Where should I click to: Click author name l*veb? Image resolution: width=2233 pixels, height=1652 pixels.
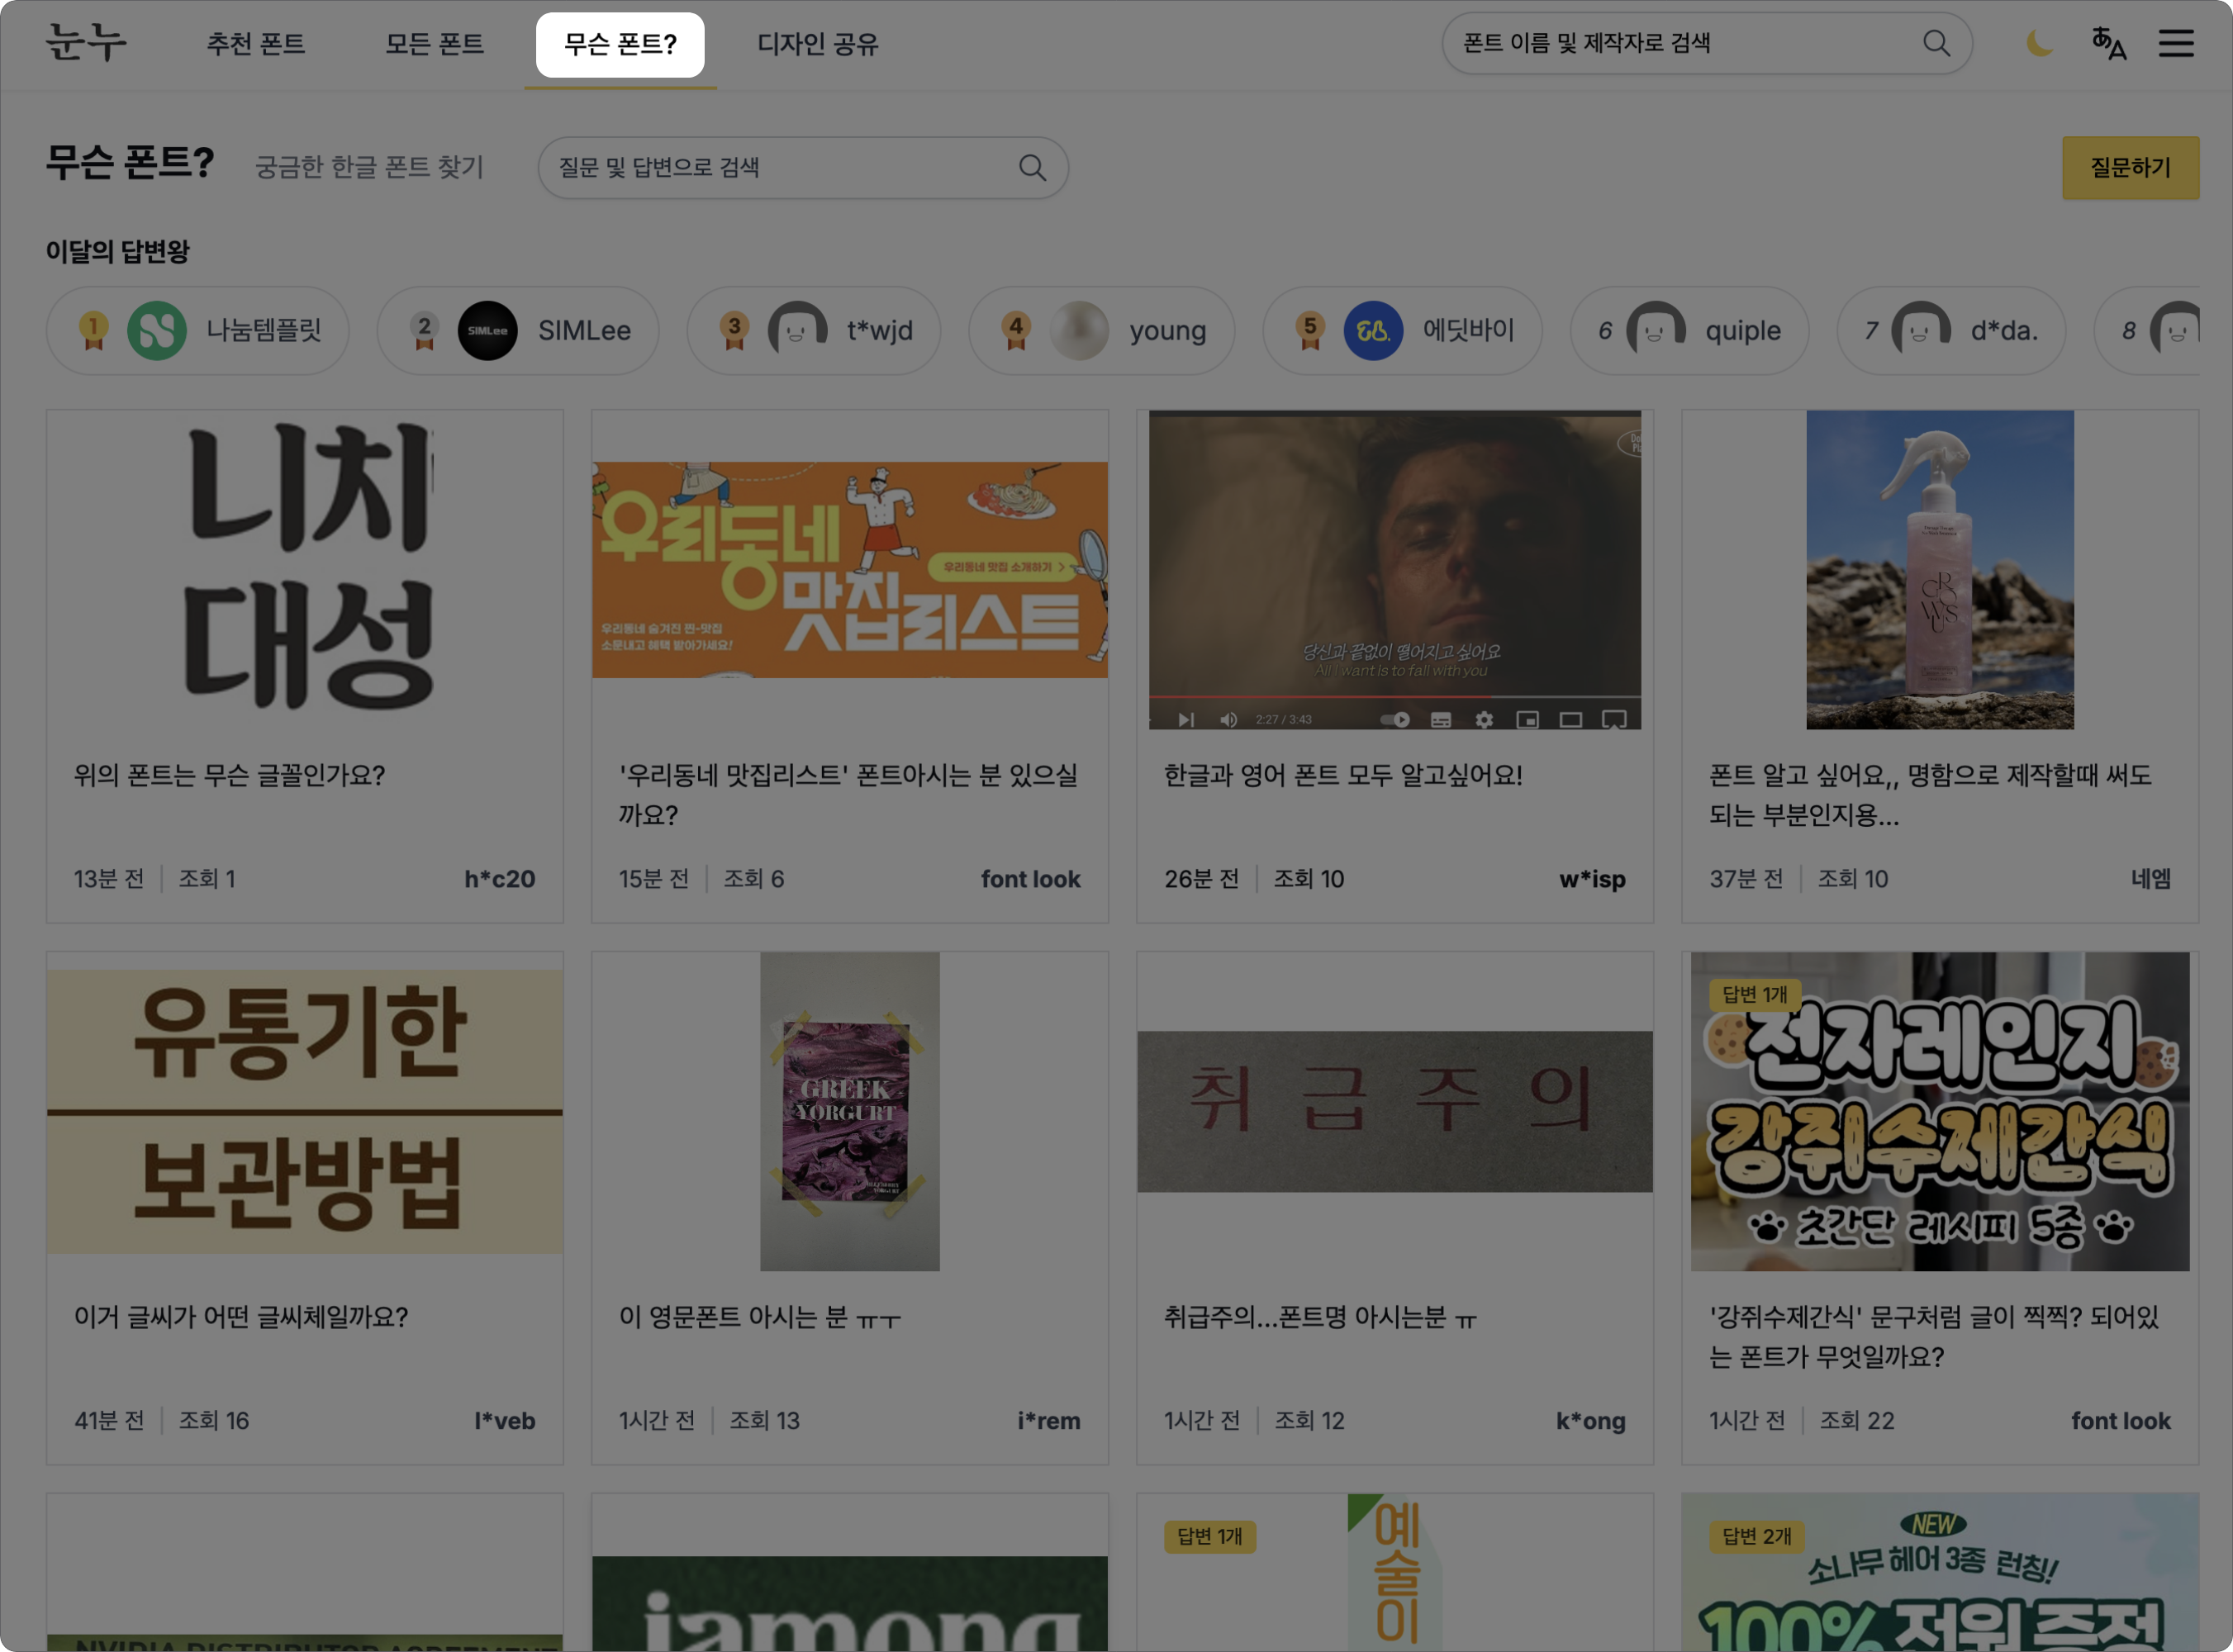[x=505, y=1421]
